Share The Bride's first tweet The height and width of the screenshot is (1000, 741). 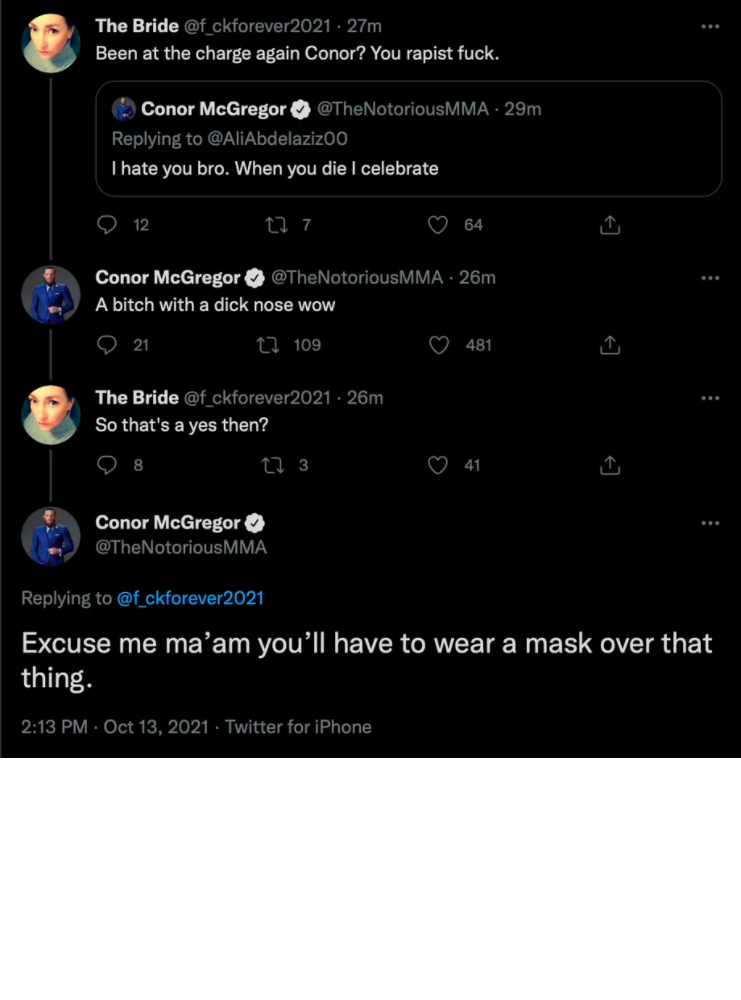(610, 226)
